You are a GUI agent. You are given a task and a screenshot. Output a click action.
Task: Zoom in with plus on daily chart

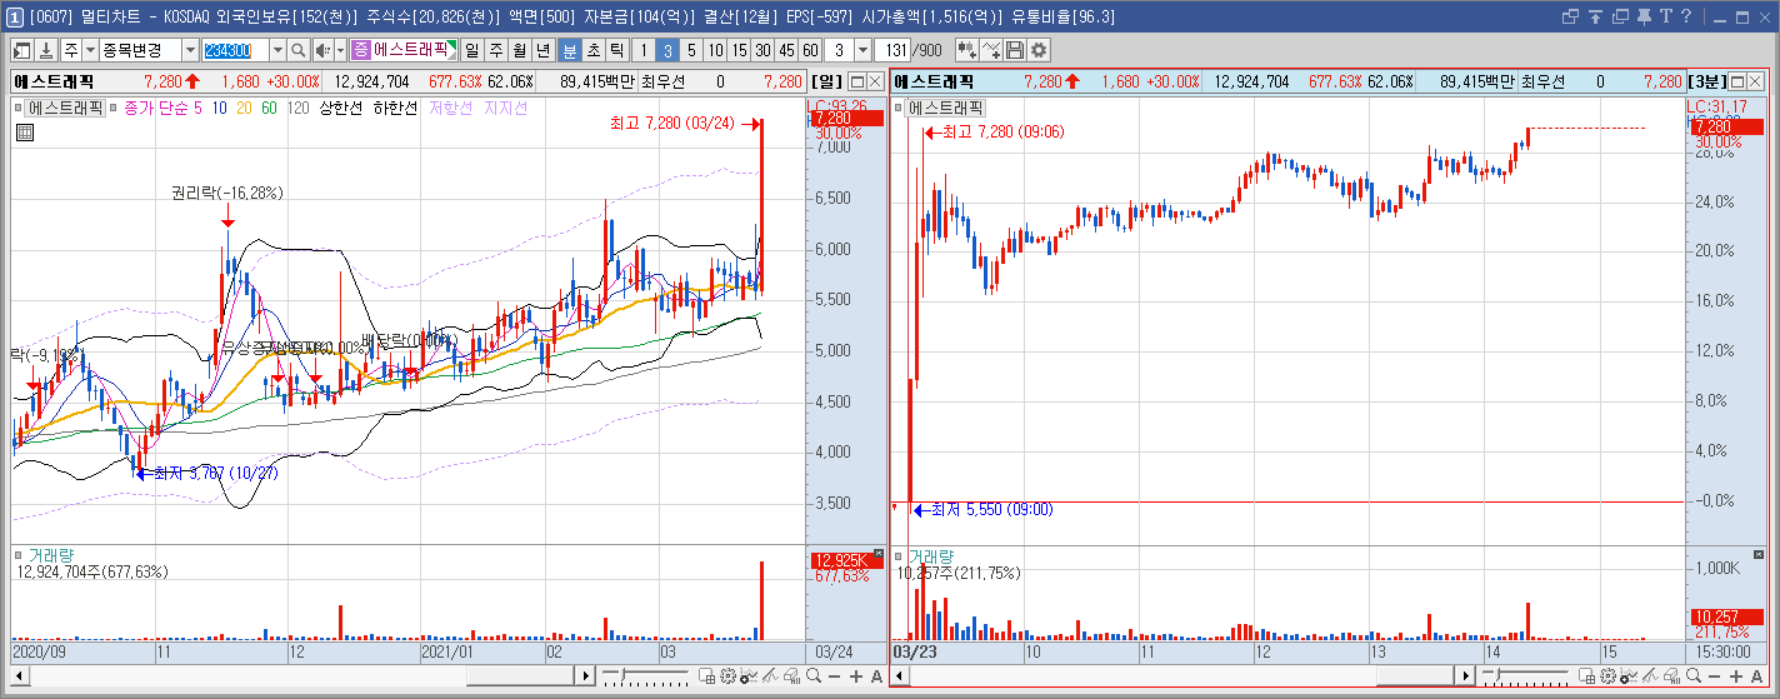[856, 677]
